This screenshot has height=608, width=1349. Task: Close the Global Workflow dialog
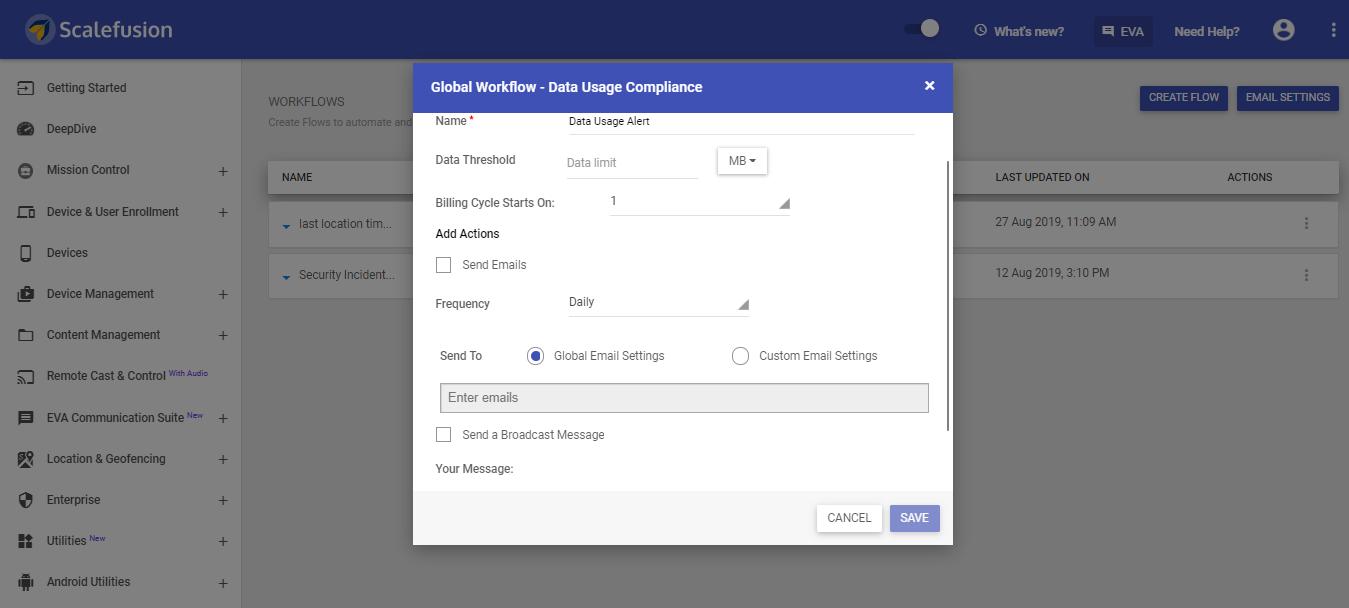(x=929, y=86)
